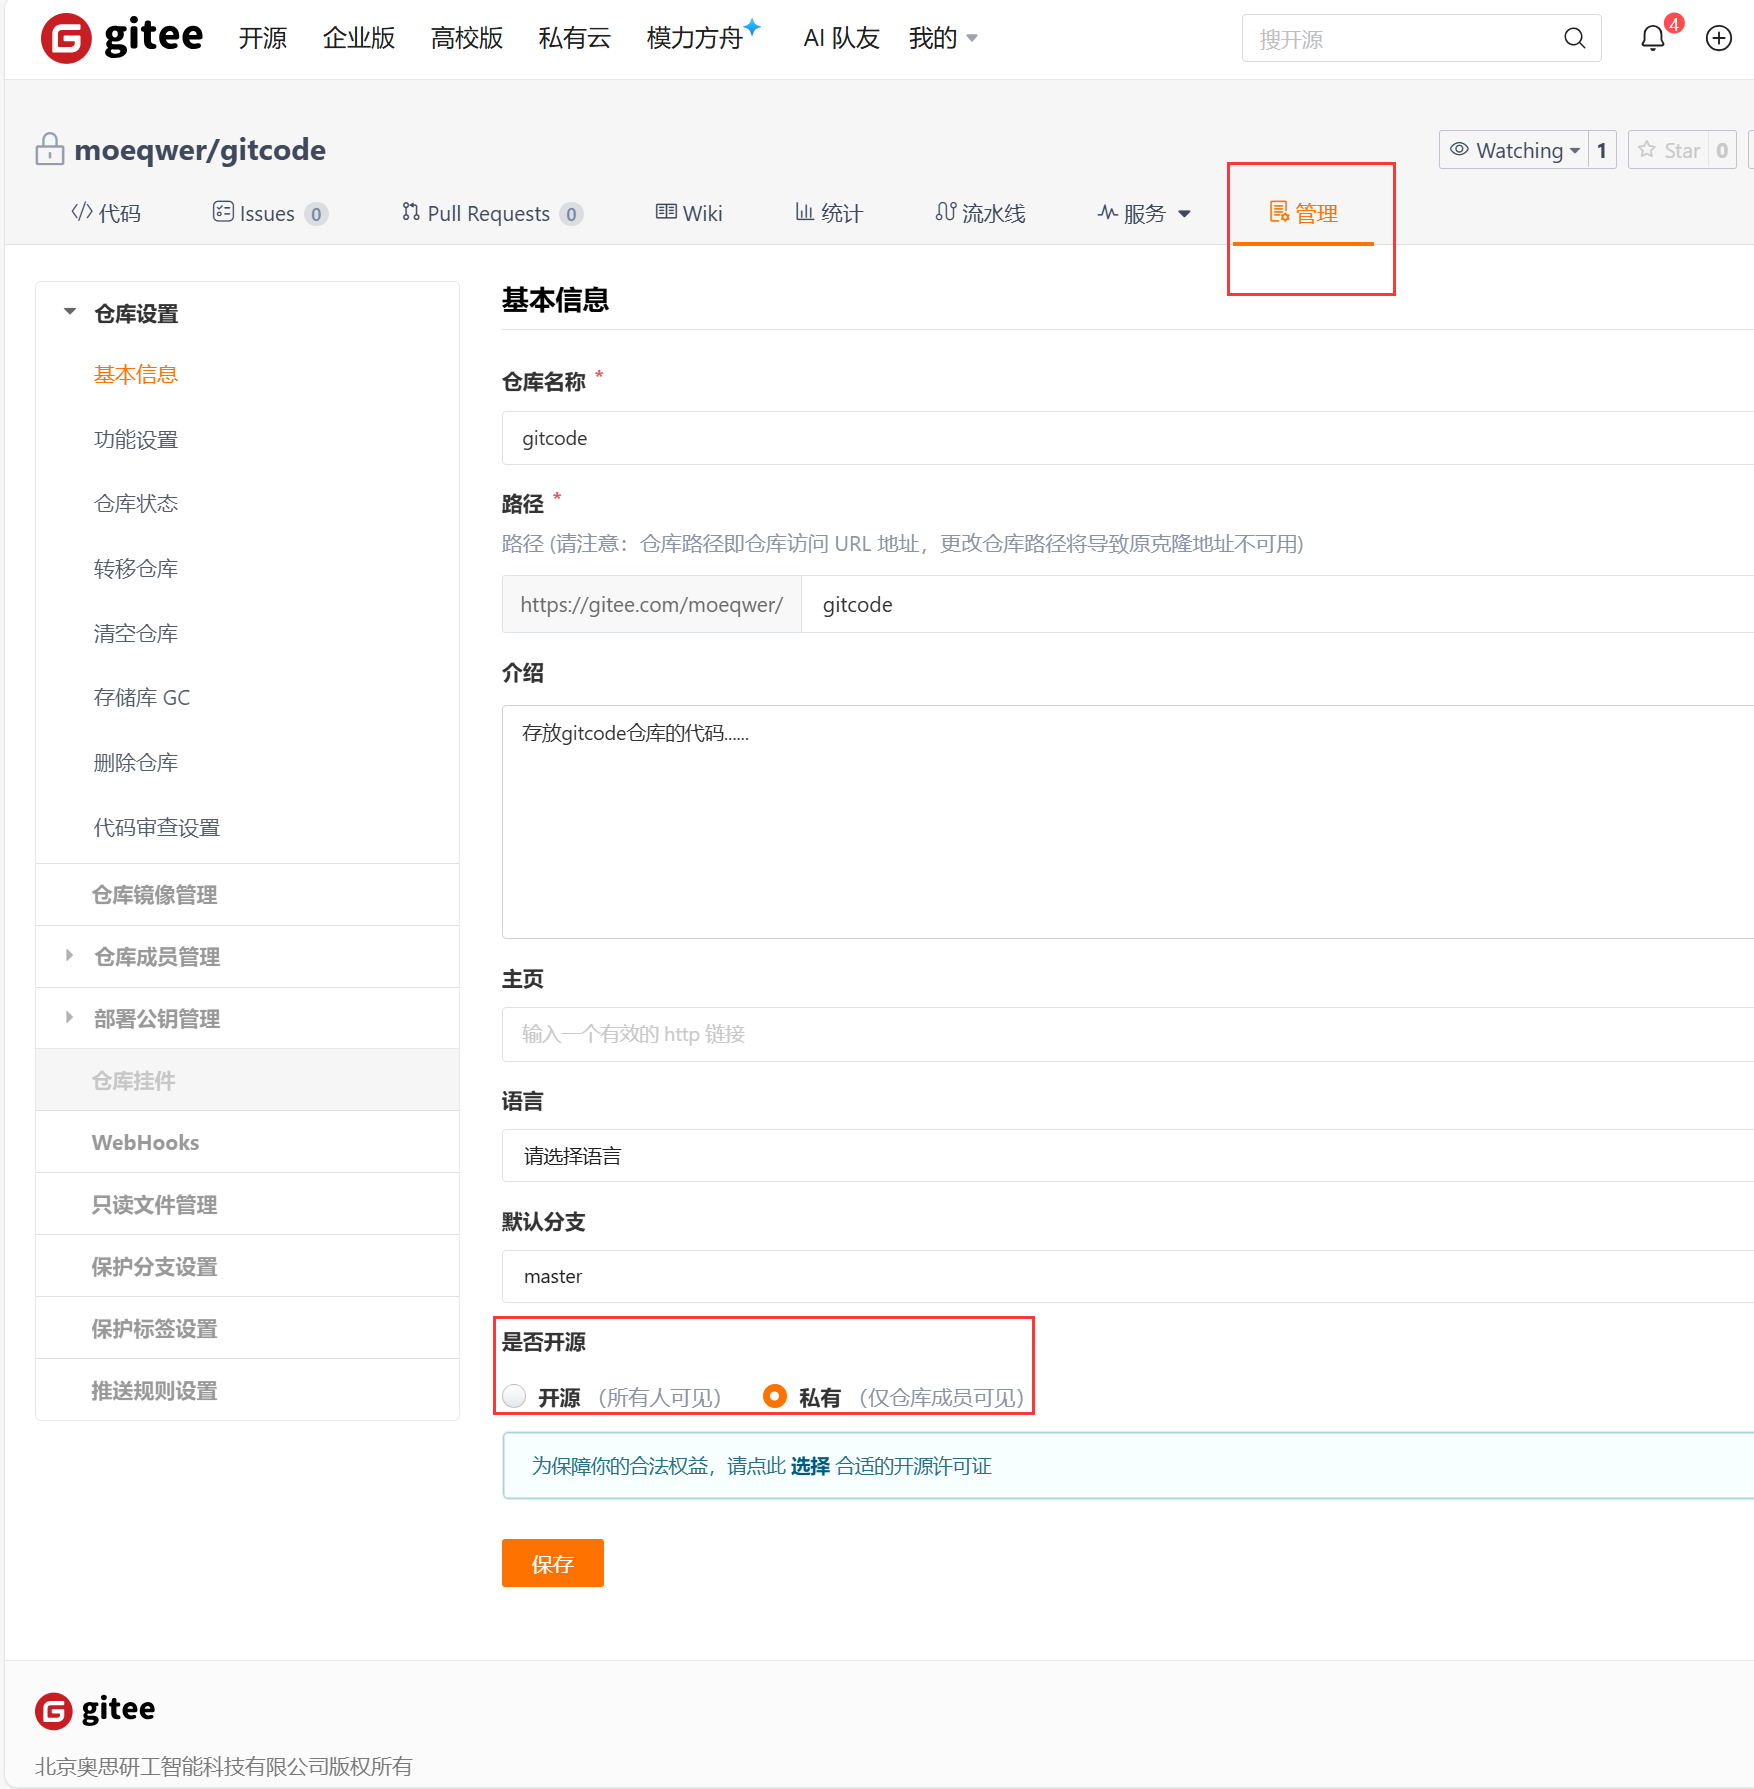Click the 主页 http link input

click(1128, 1034)
